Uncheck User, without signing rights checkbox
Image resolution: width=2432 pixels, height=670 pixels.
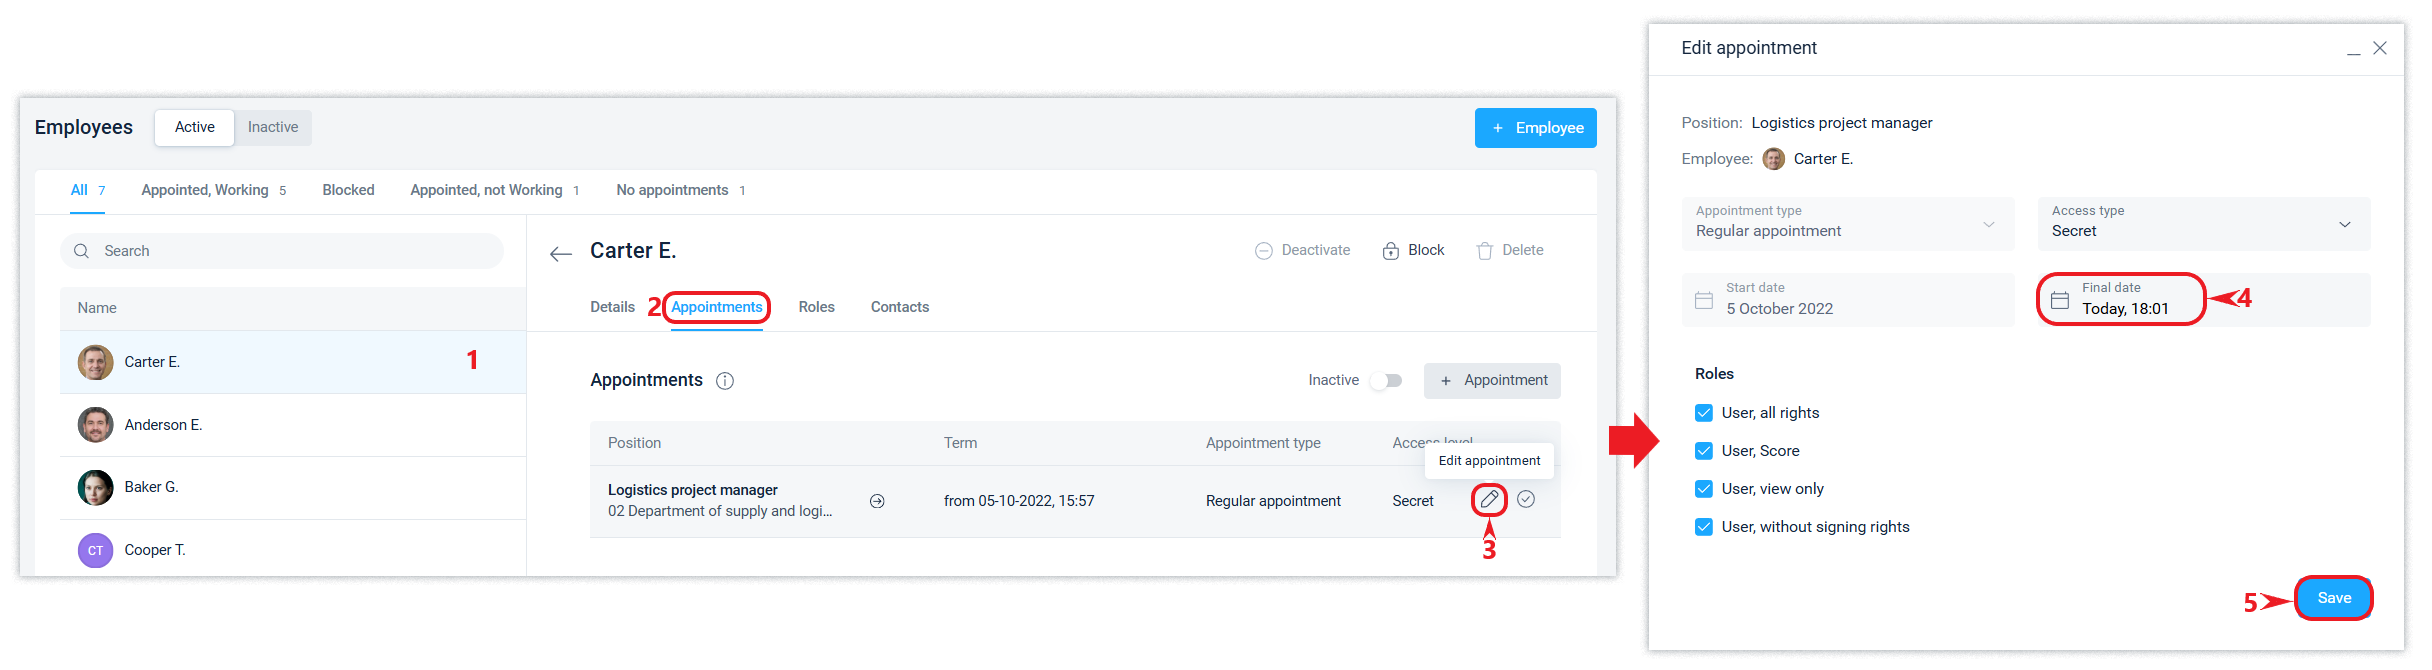coord(1704,527)
